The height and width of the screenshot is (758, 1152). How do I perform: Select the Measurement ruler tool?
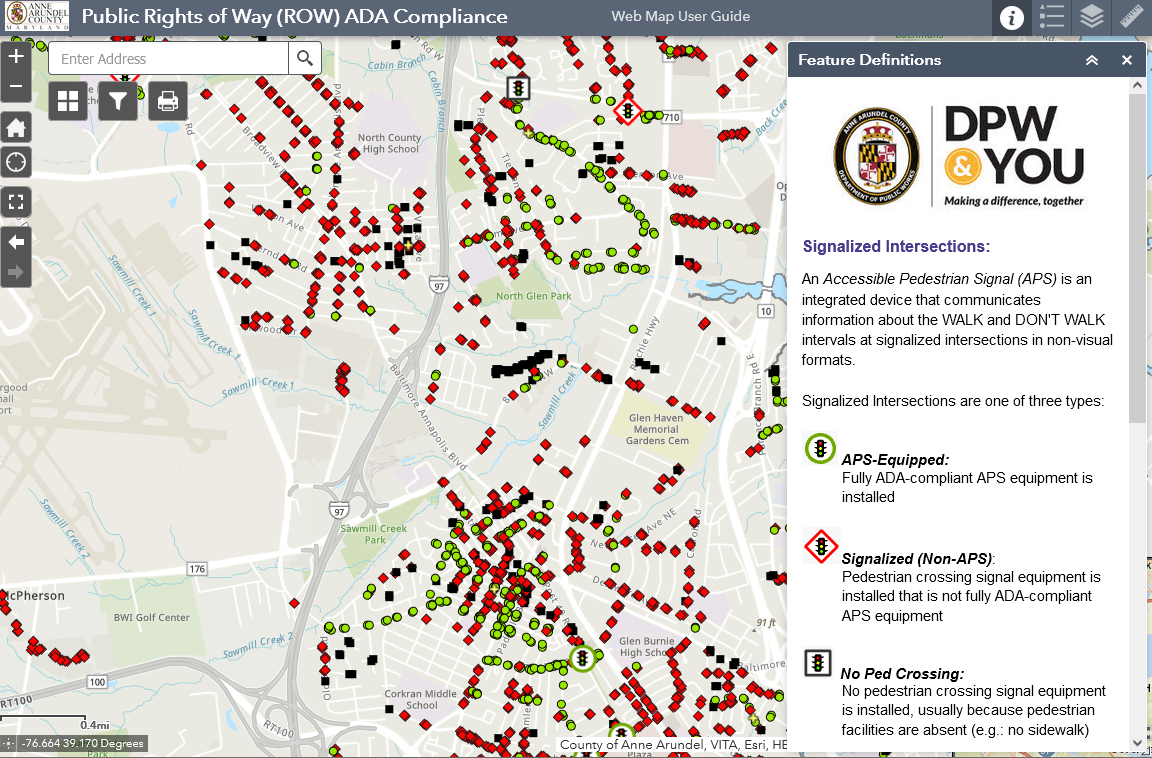(x=1131, y=17)
